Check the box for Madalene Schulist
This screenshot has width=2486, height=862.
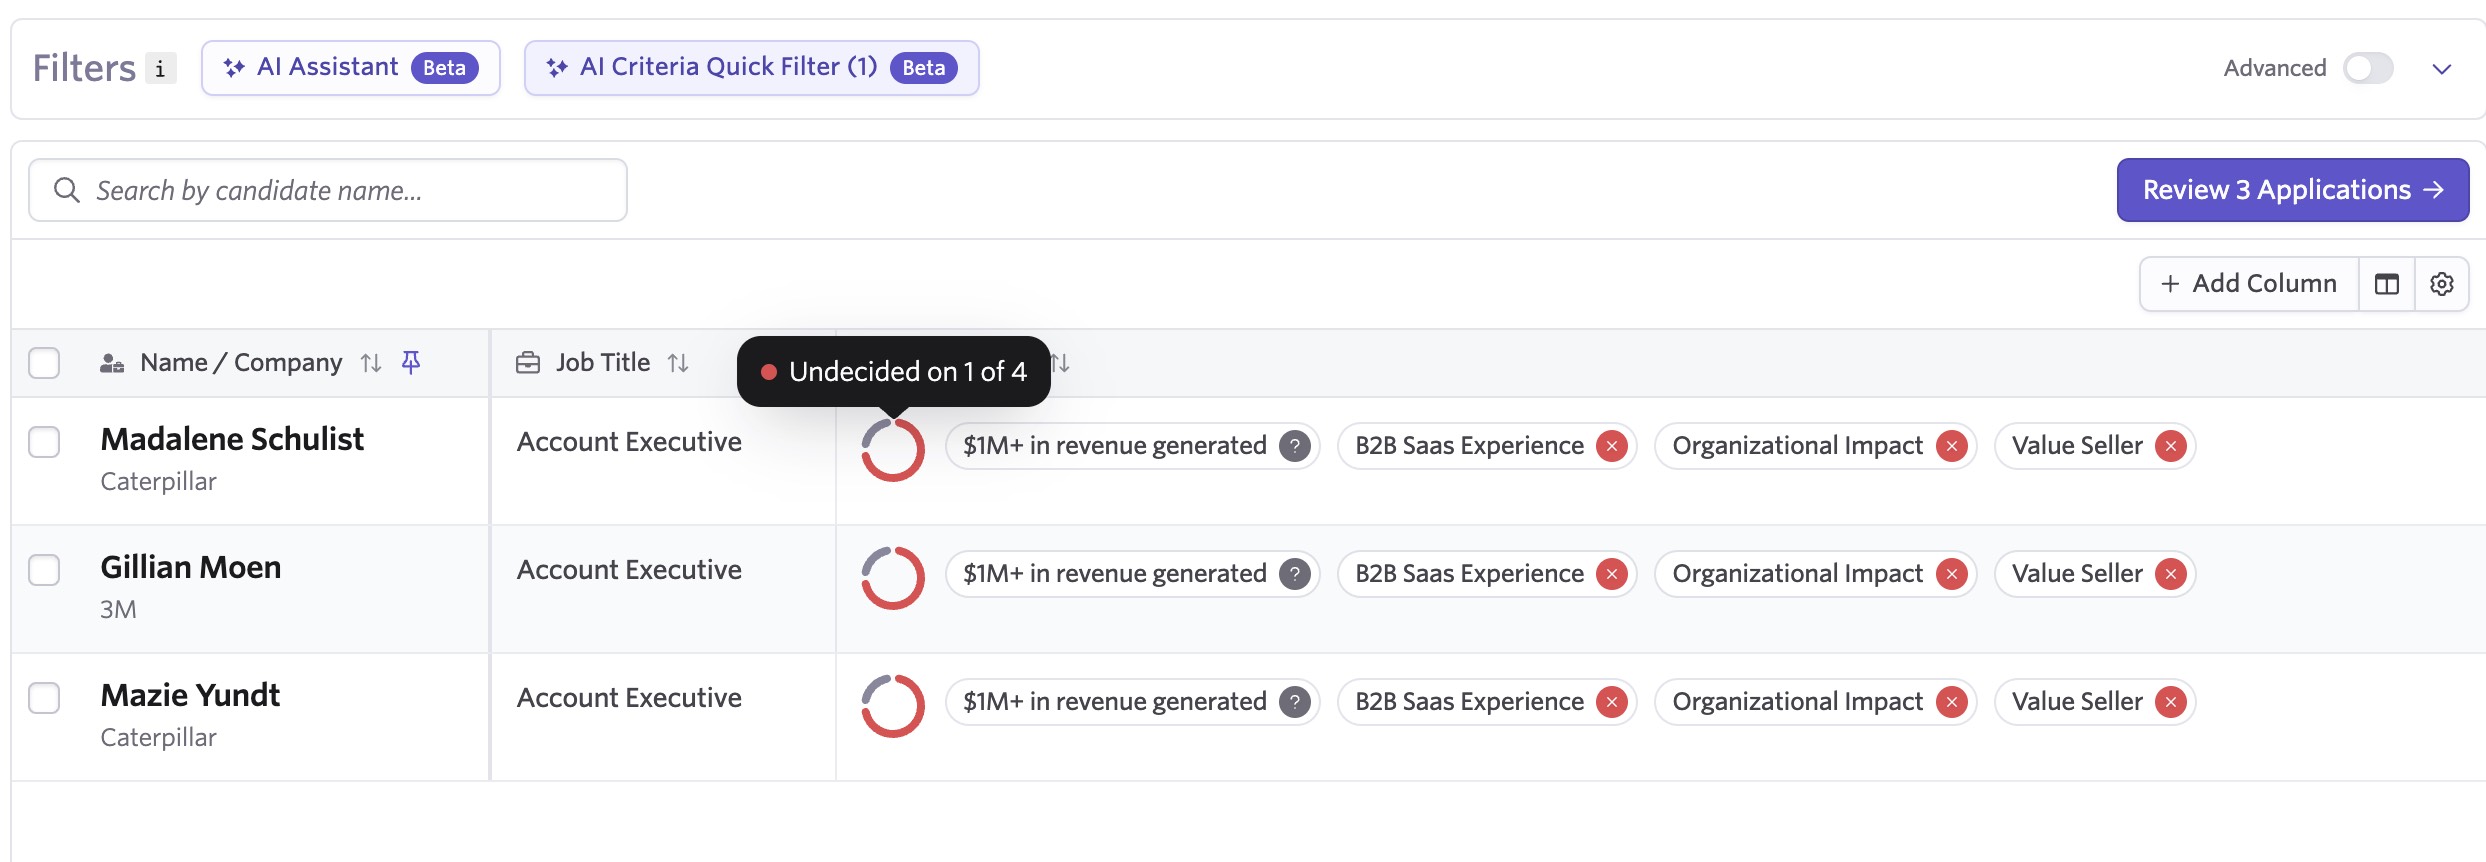pyautogui.click(x=44, y=442)
